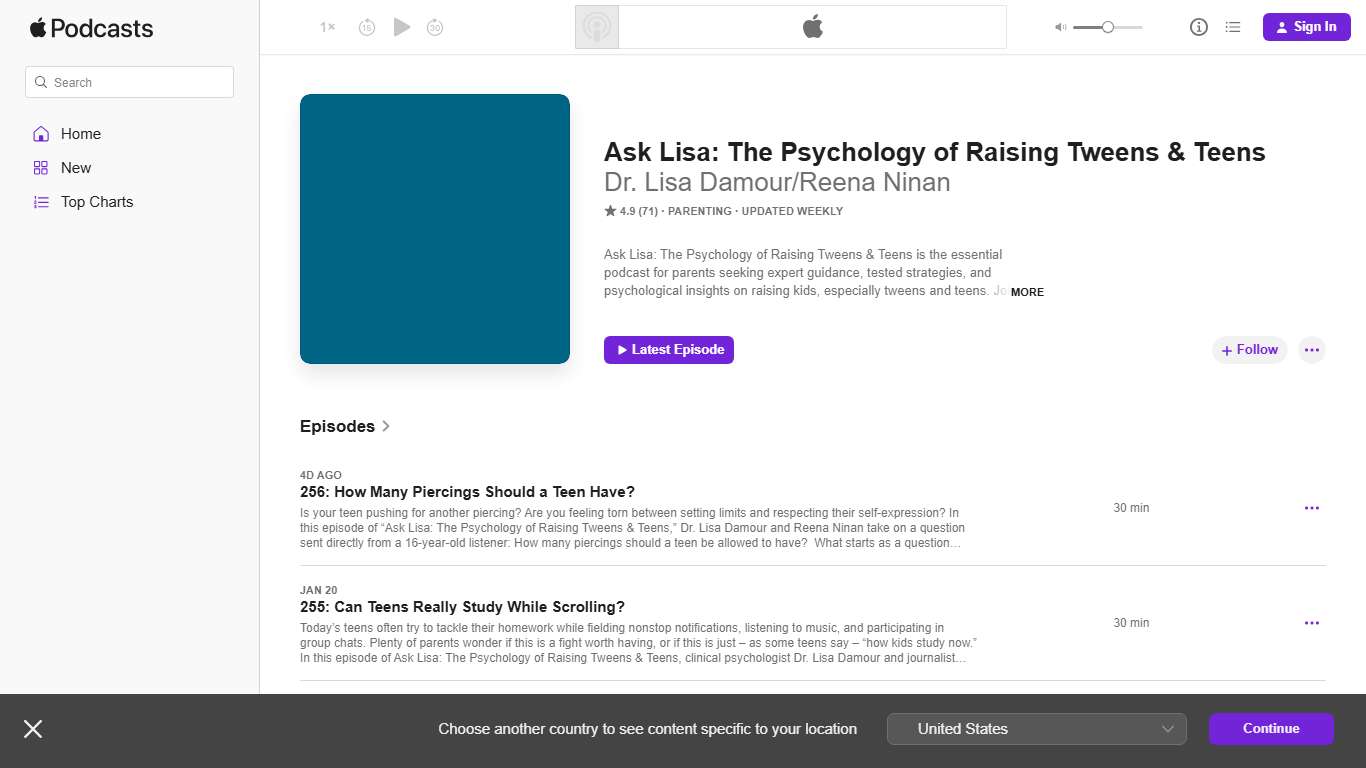Open the More options menu for the show
Screen dimensions: 1366x768
point(1311,349)
